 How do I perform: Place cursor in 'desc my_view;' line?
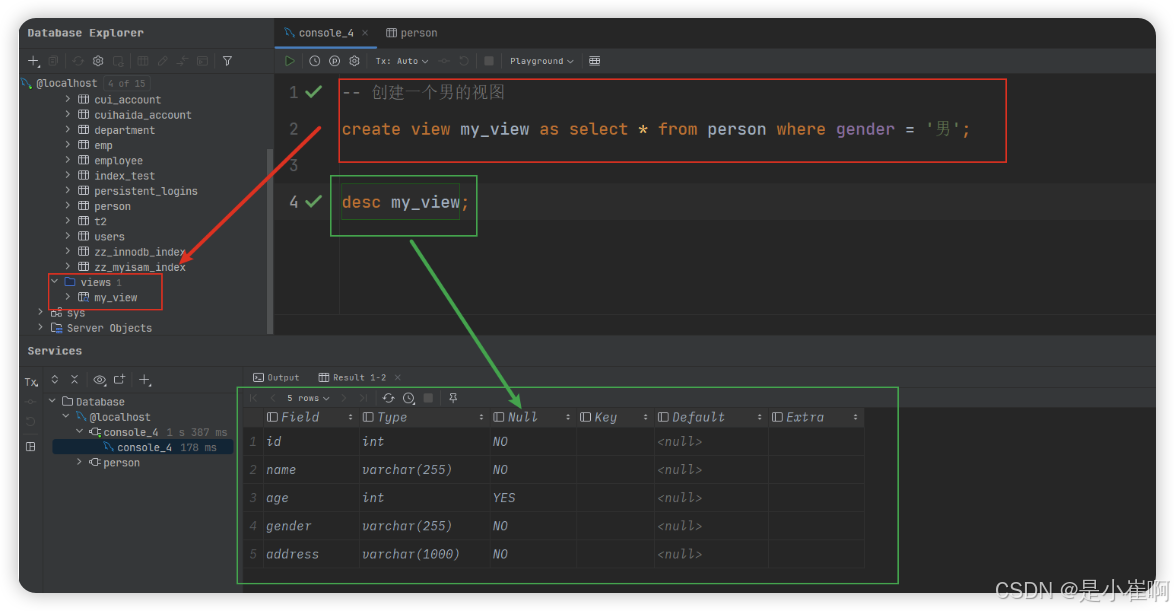click(405, 202)
